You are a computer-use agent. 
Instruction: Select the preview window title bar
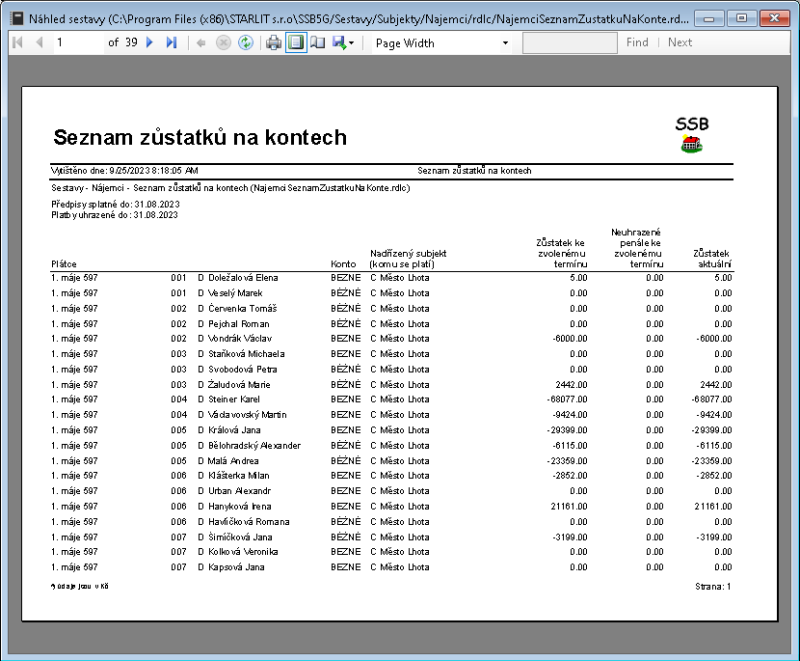coord(350,17)
